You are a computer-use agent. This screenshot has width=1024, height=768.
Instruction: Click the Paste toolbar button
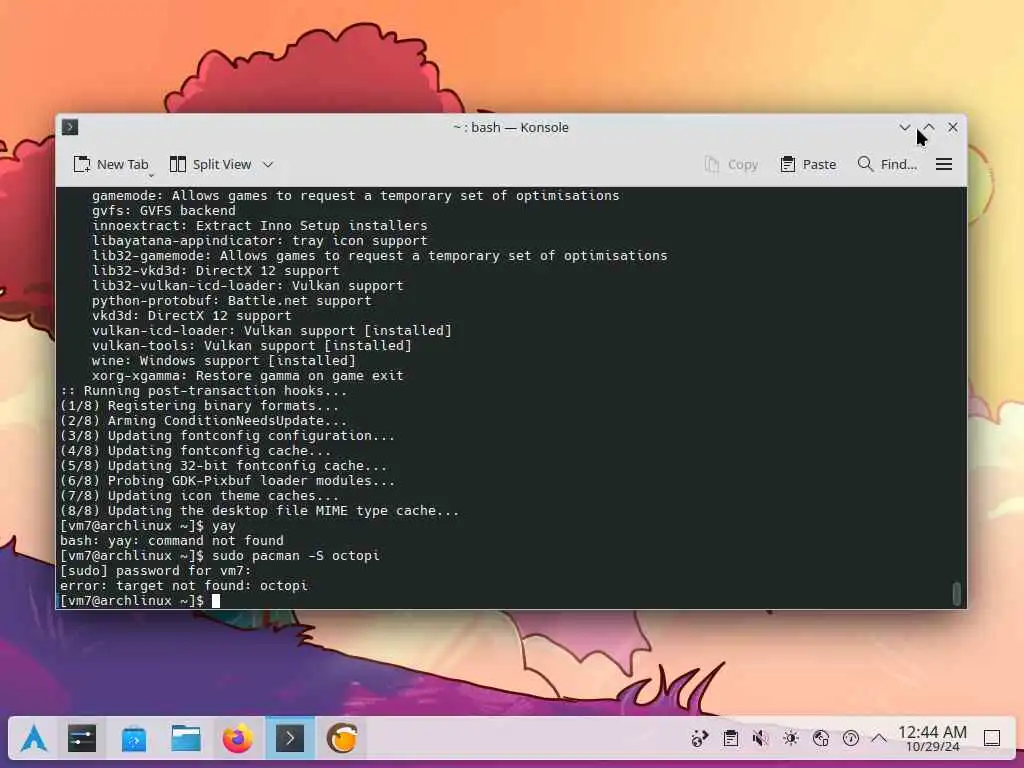click(808, 165)
